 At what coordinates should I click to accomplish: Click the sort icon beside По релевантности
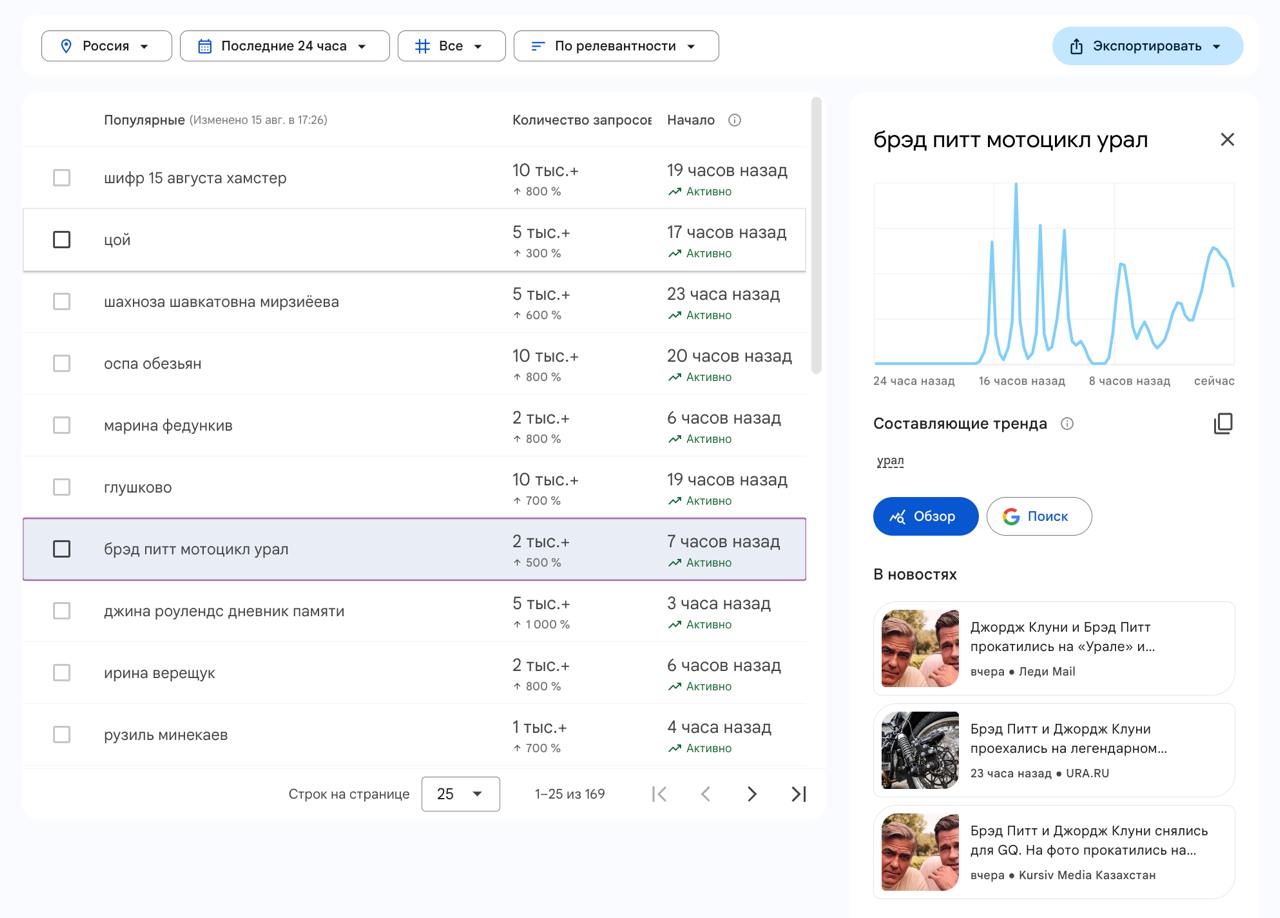537,45
